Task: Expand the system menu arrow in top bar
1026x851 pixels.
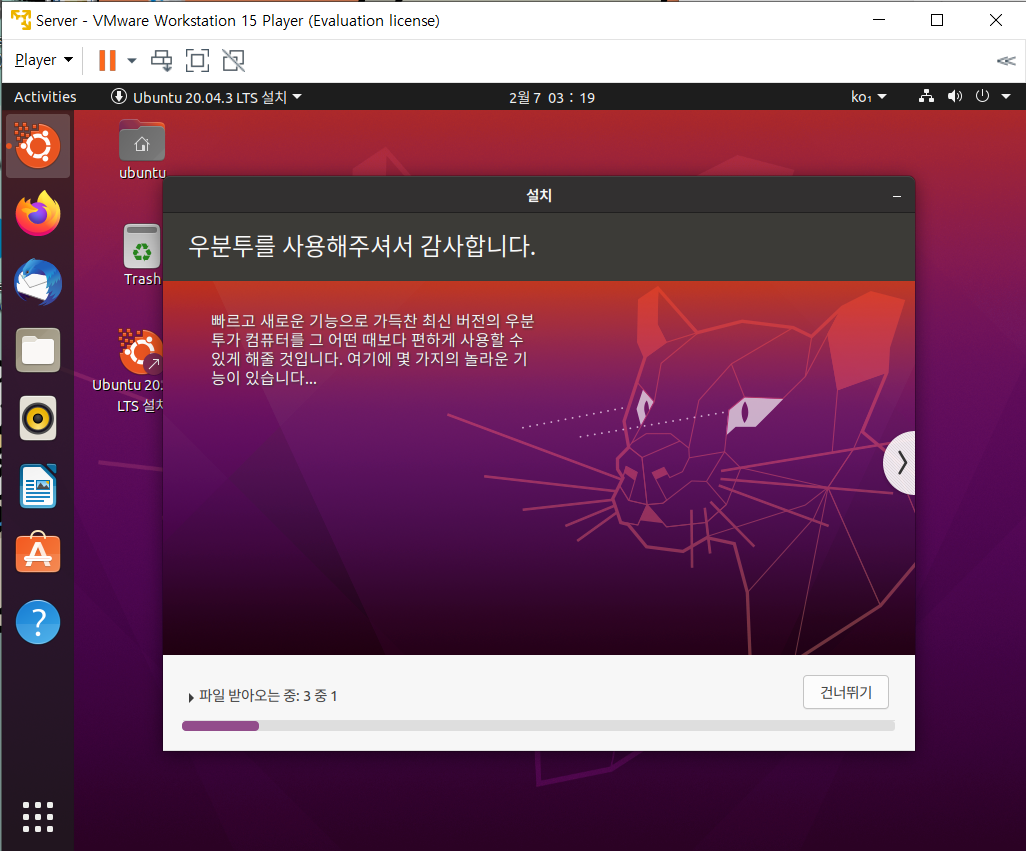Action: coord(1006,97)
